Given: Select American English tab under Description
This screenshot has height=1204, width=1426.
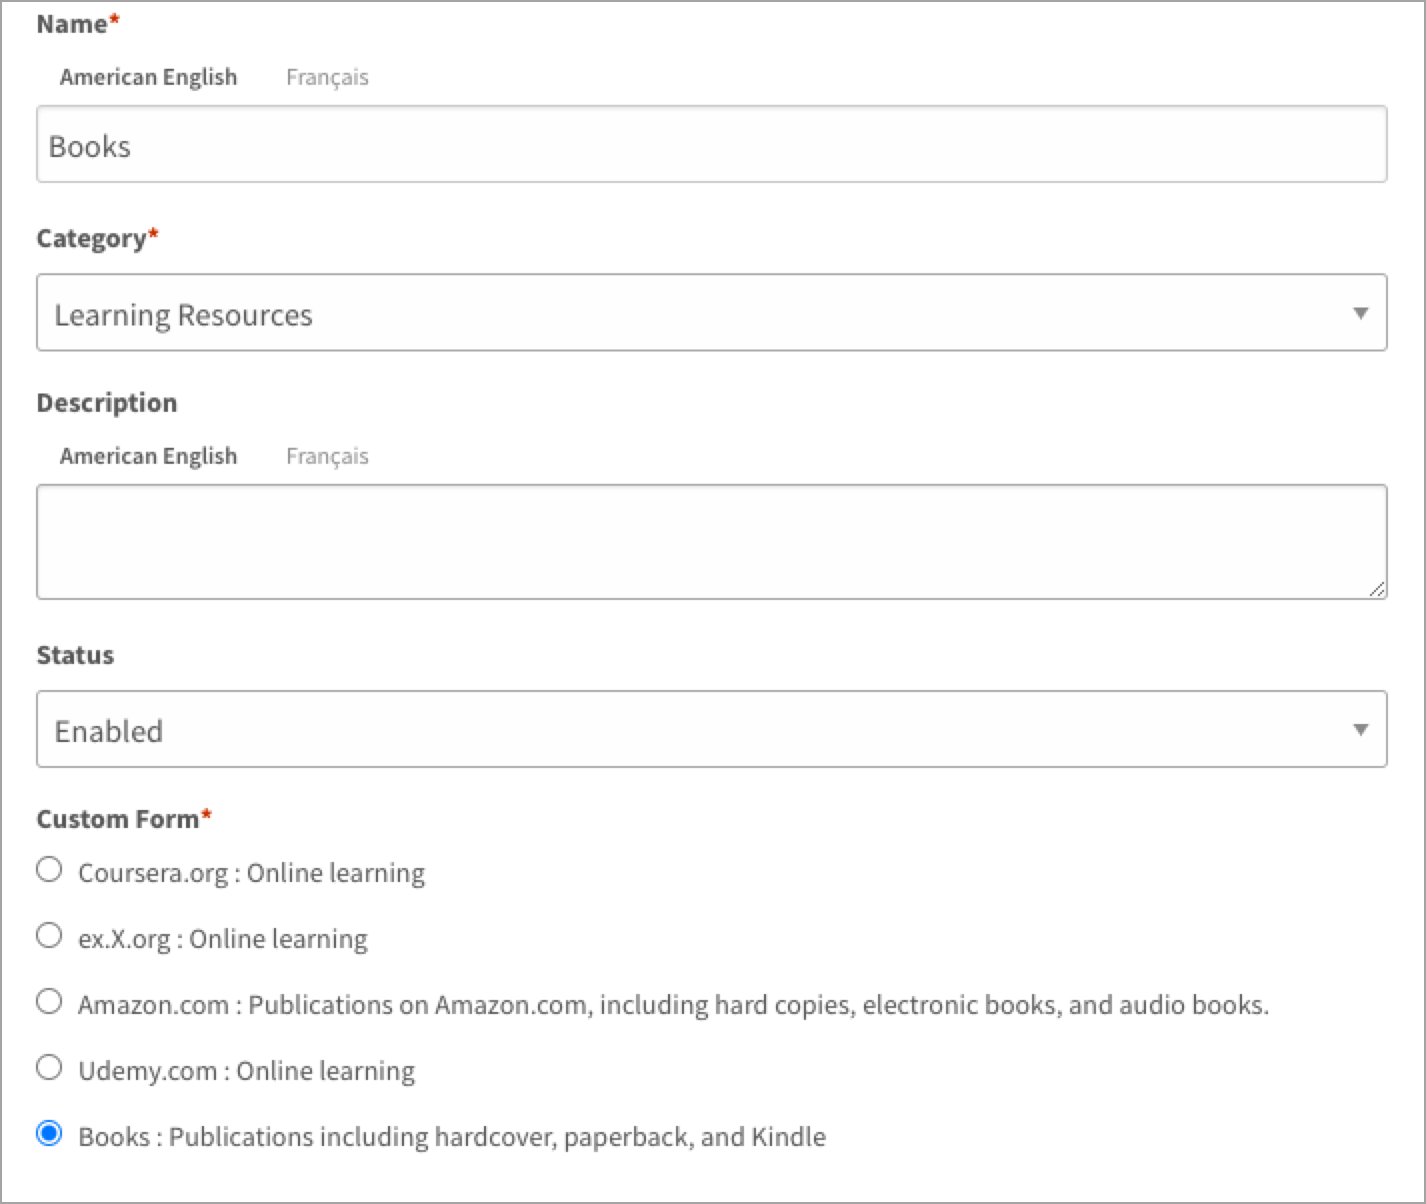Looking at the screenshot, I should point(148,456).
